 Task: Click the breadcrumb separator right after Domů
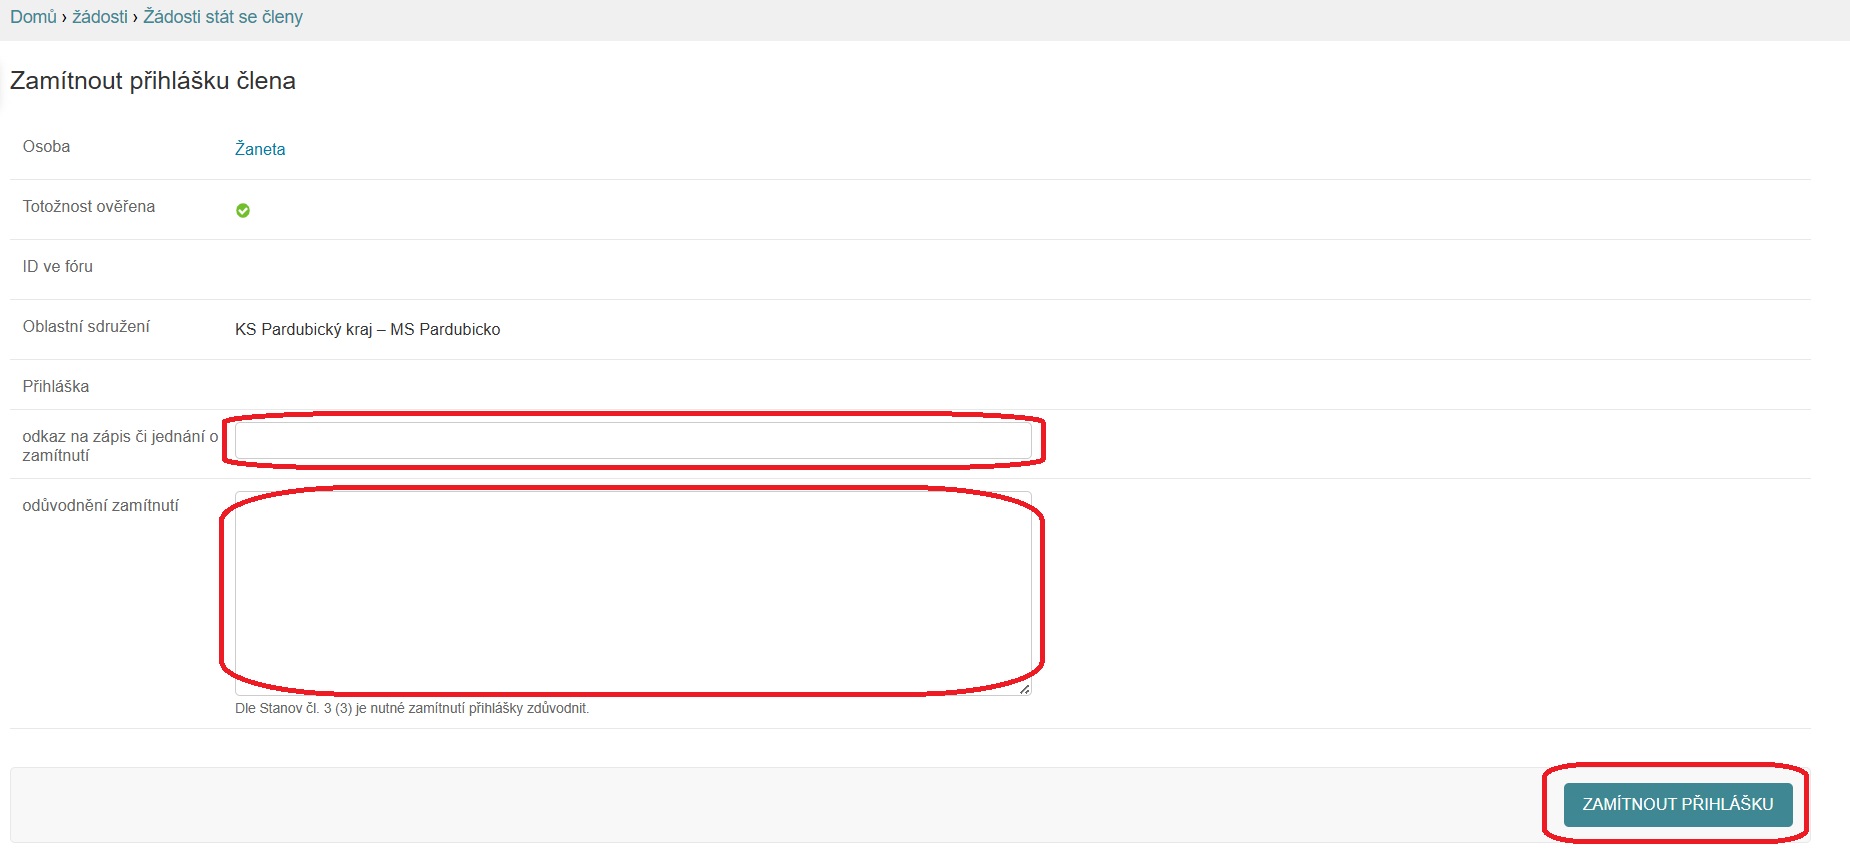tap(65, 17)
